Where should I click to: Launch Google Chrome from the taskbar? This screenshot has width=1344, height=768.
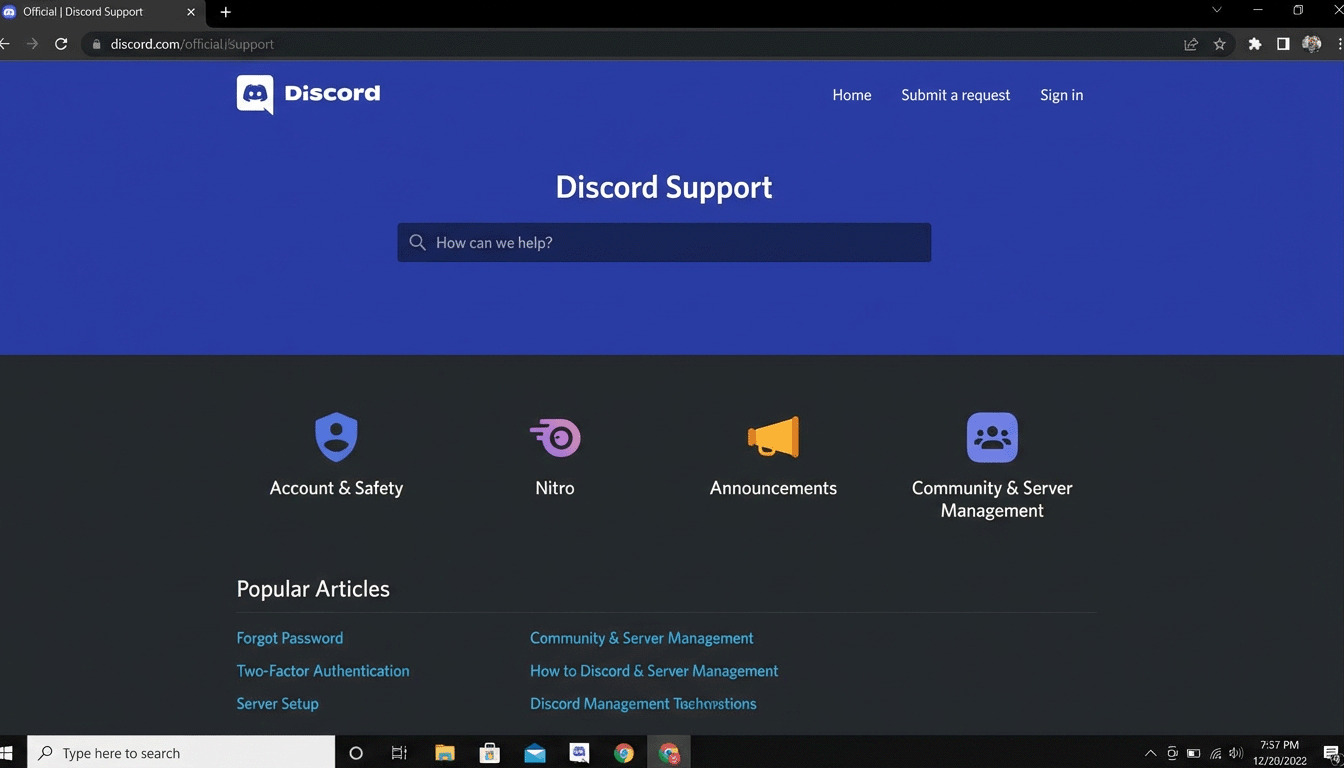(624, 752)
